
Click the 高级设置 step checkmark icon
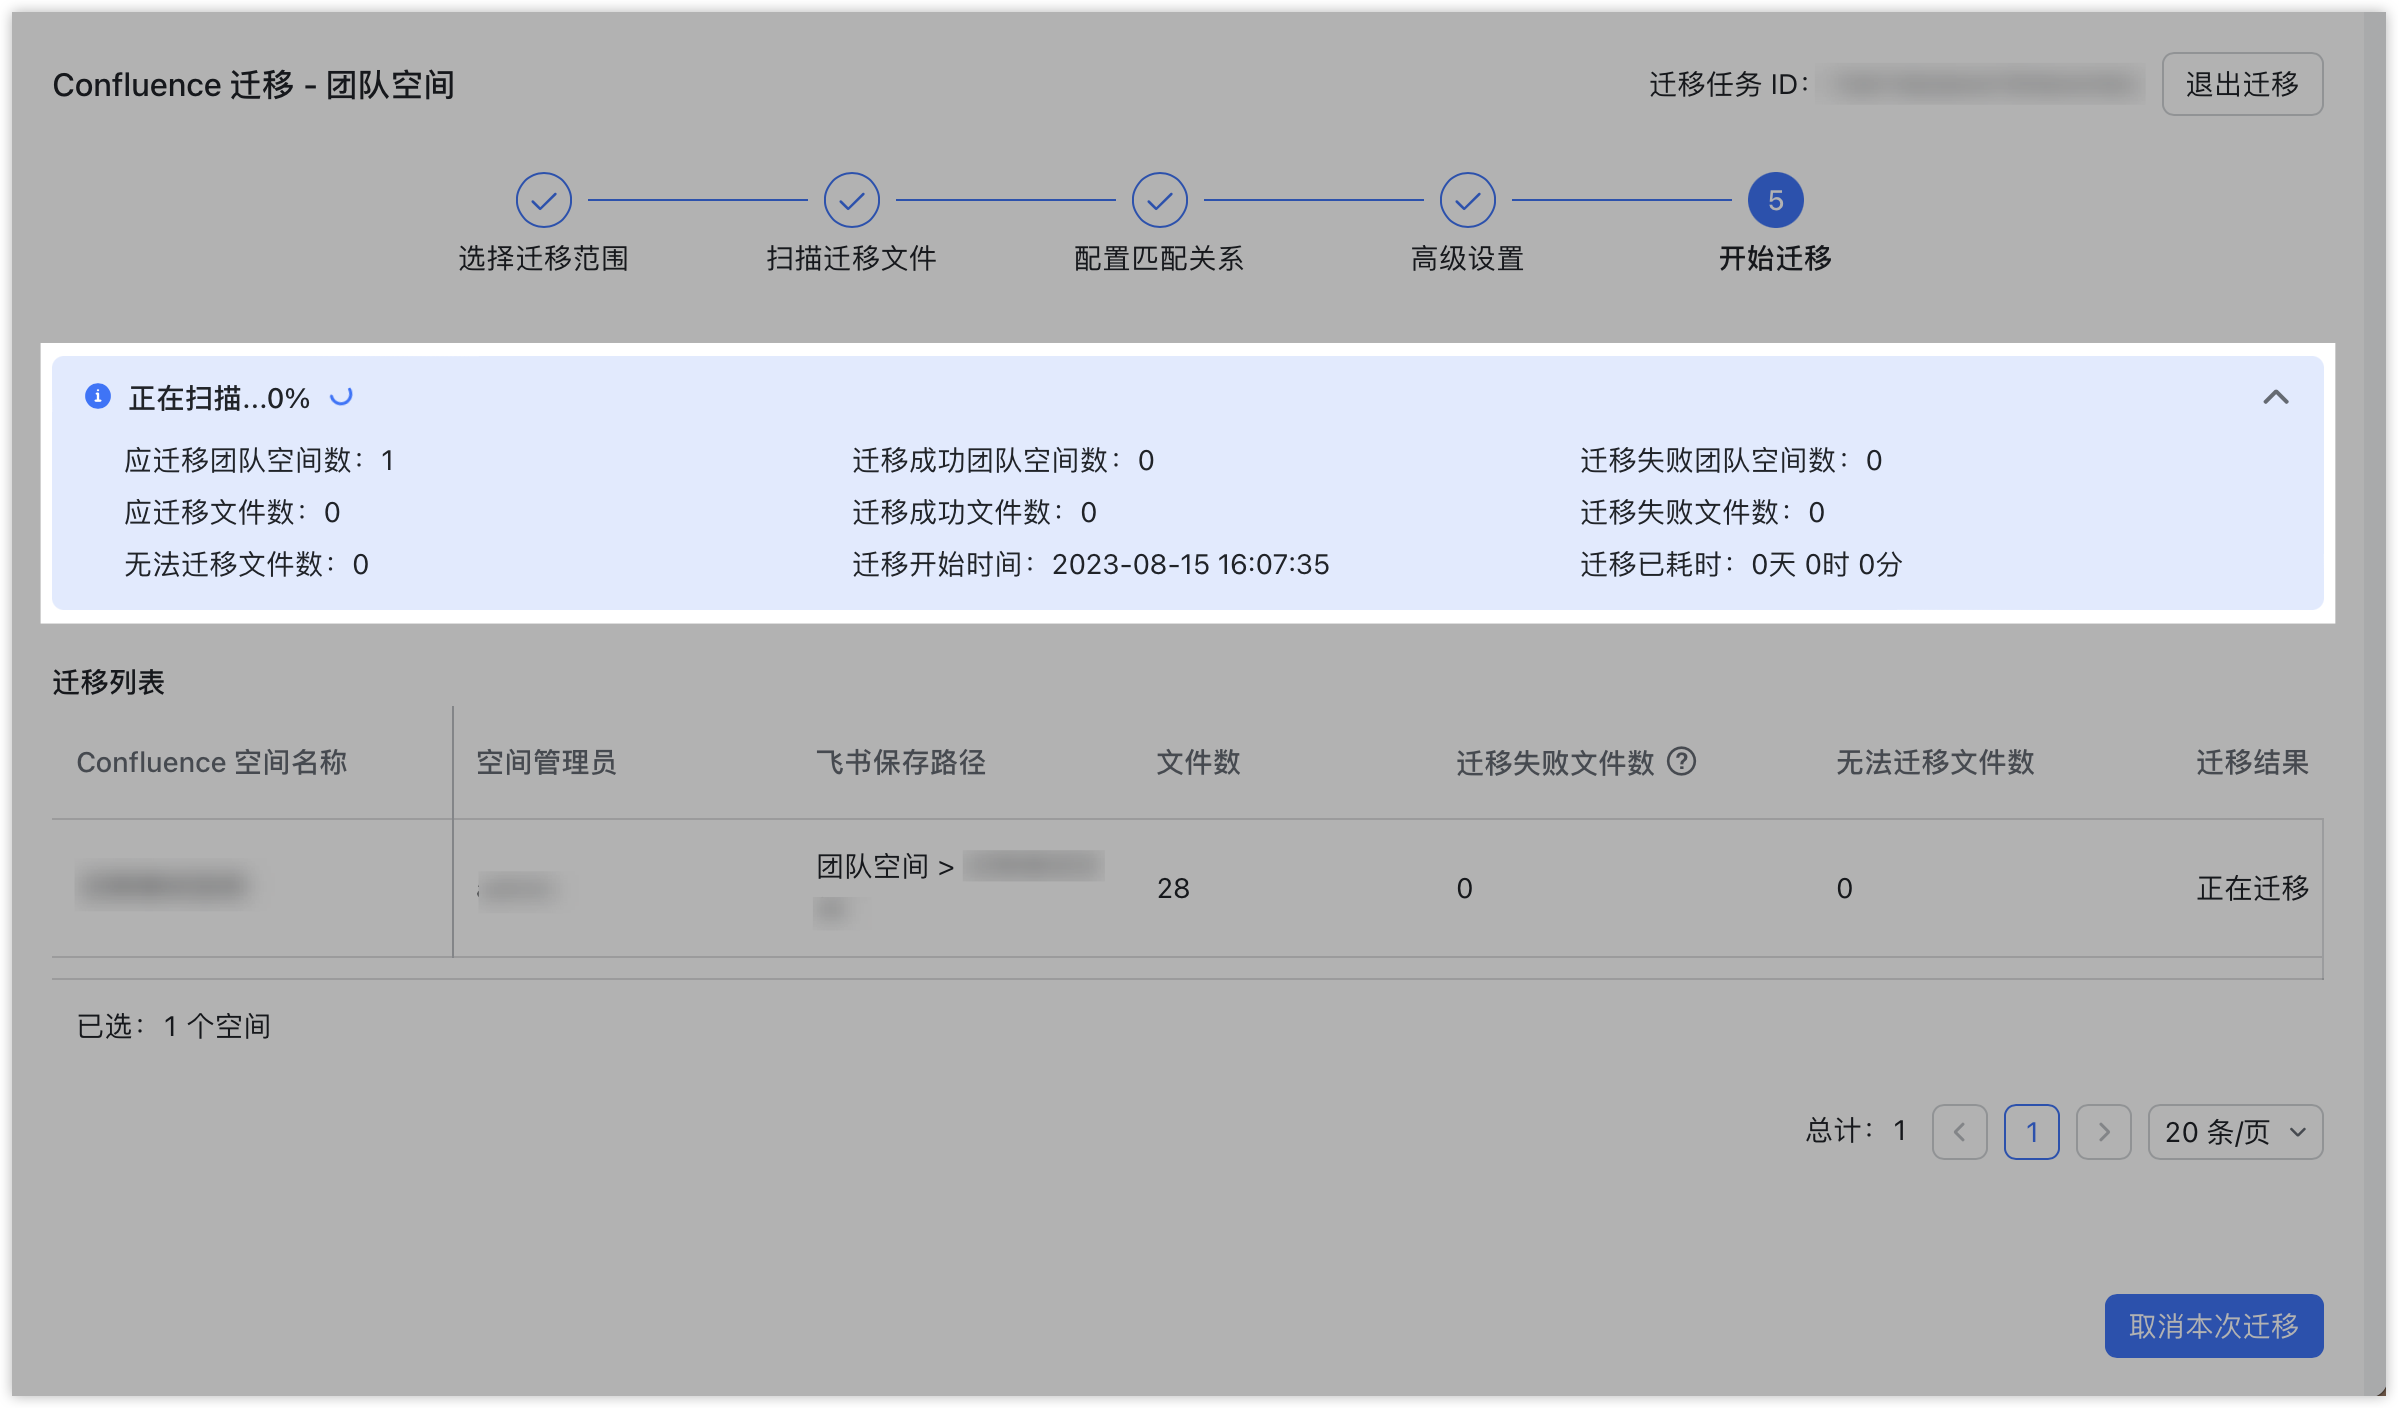1467,199
